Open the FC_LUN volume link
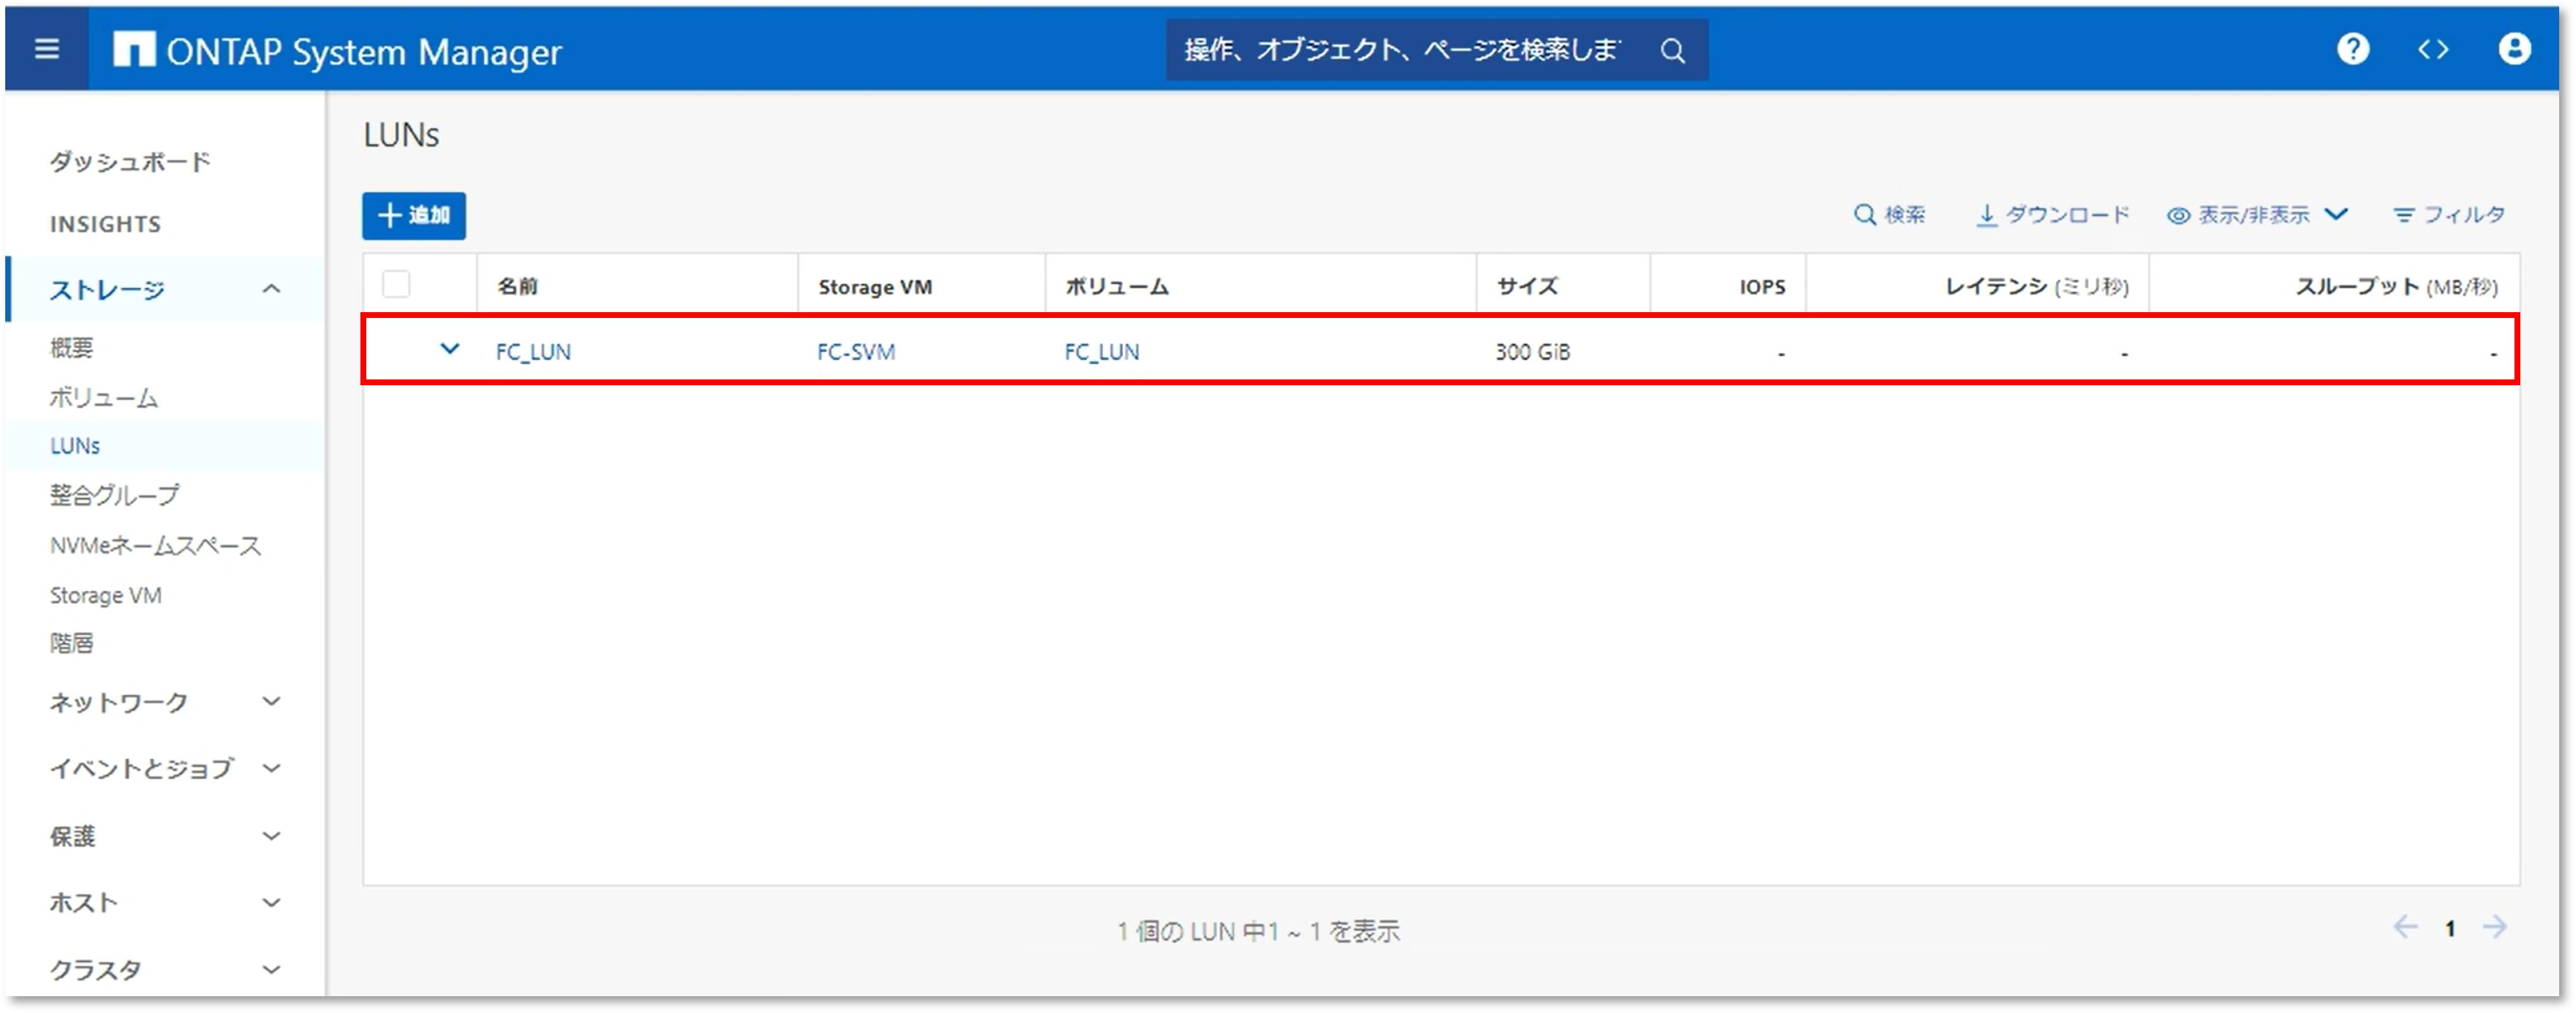Image resolution: width=2576 pixels, height=1013 pixels. (1101, 352)
